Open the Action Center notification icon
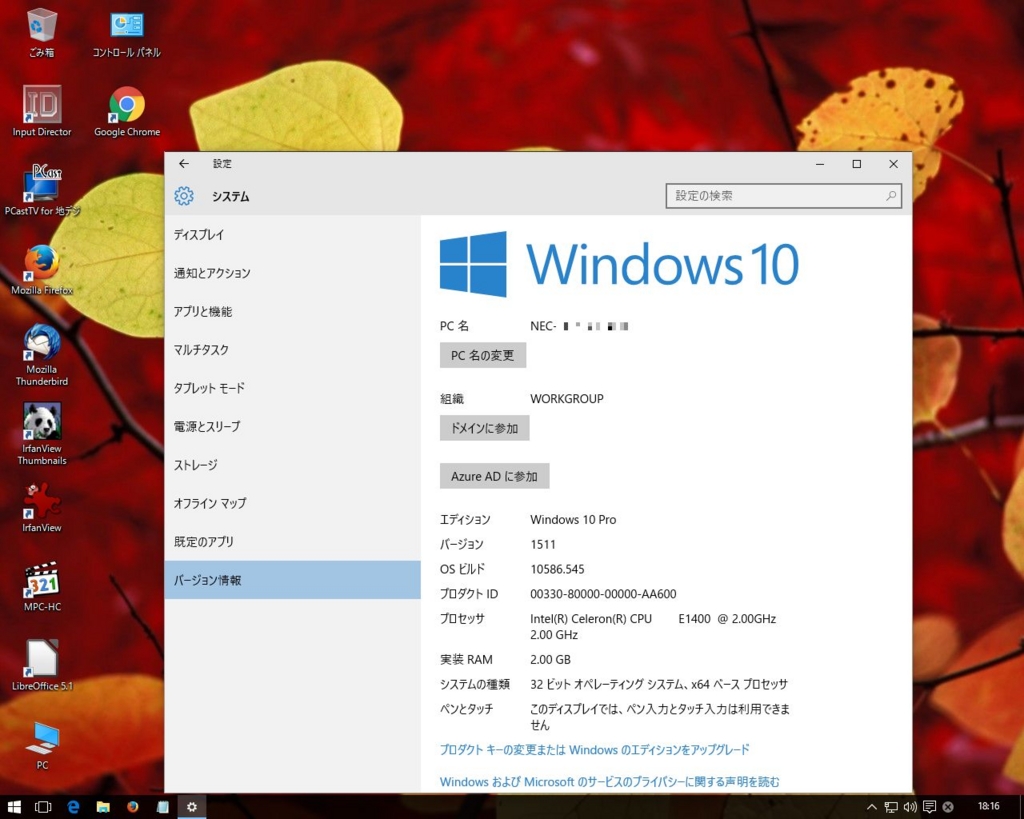 929,807
